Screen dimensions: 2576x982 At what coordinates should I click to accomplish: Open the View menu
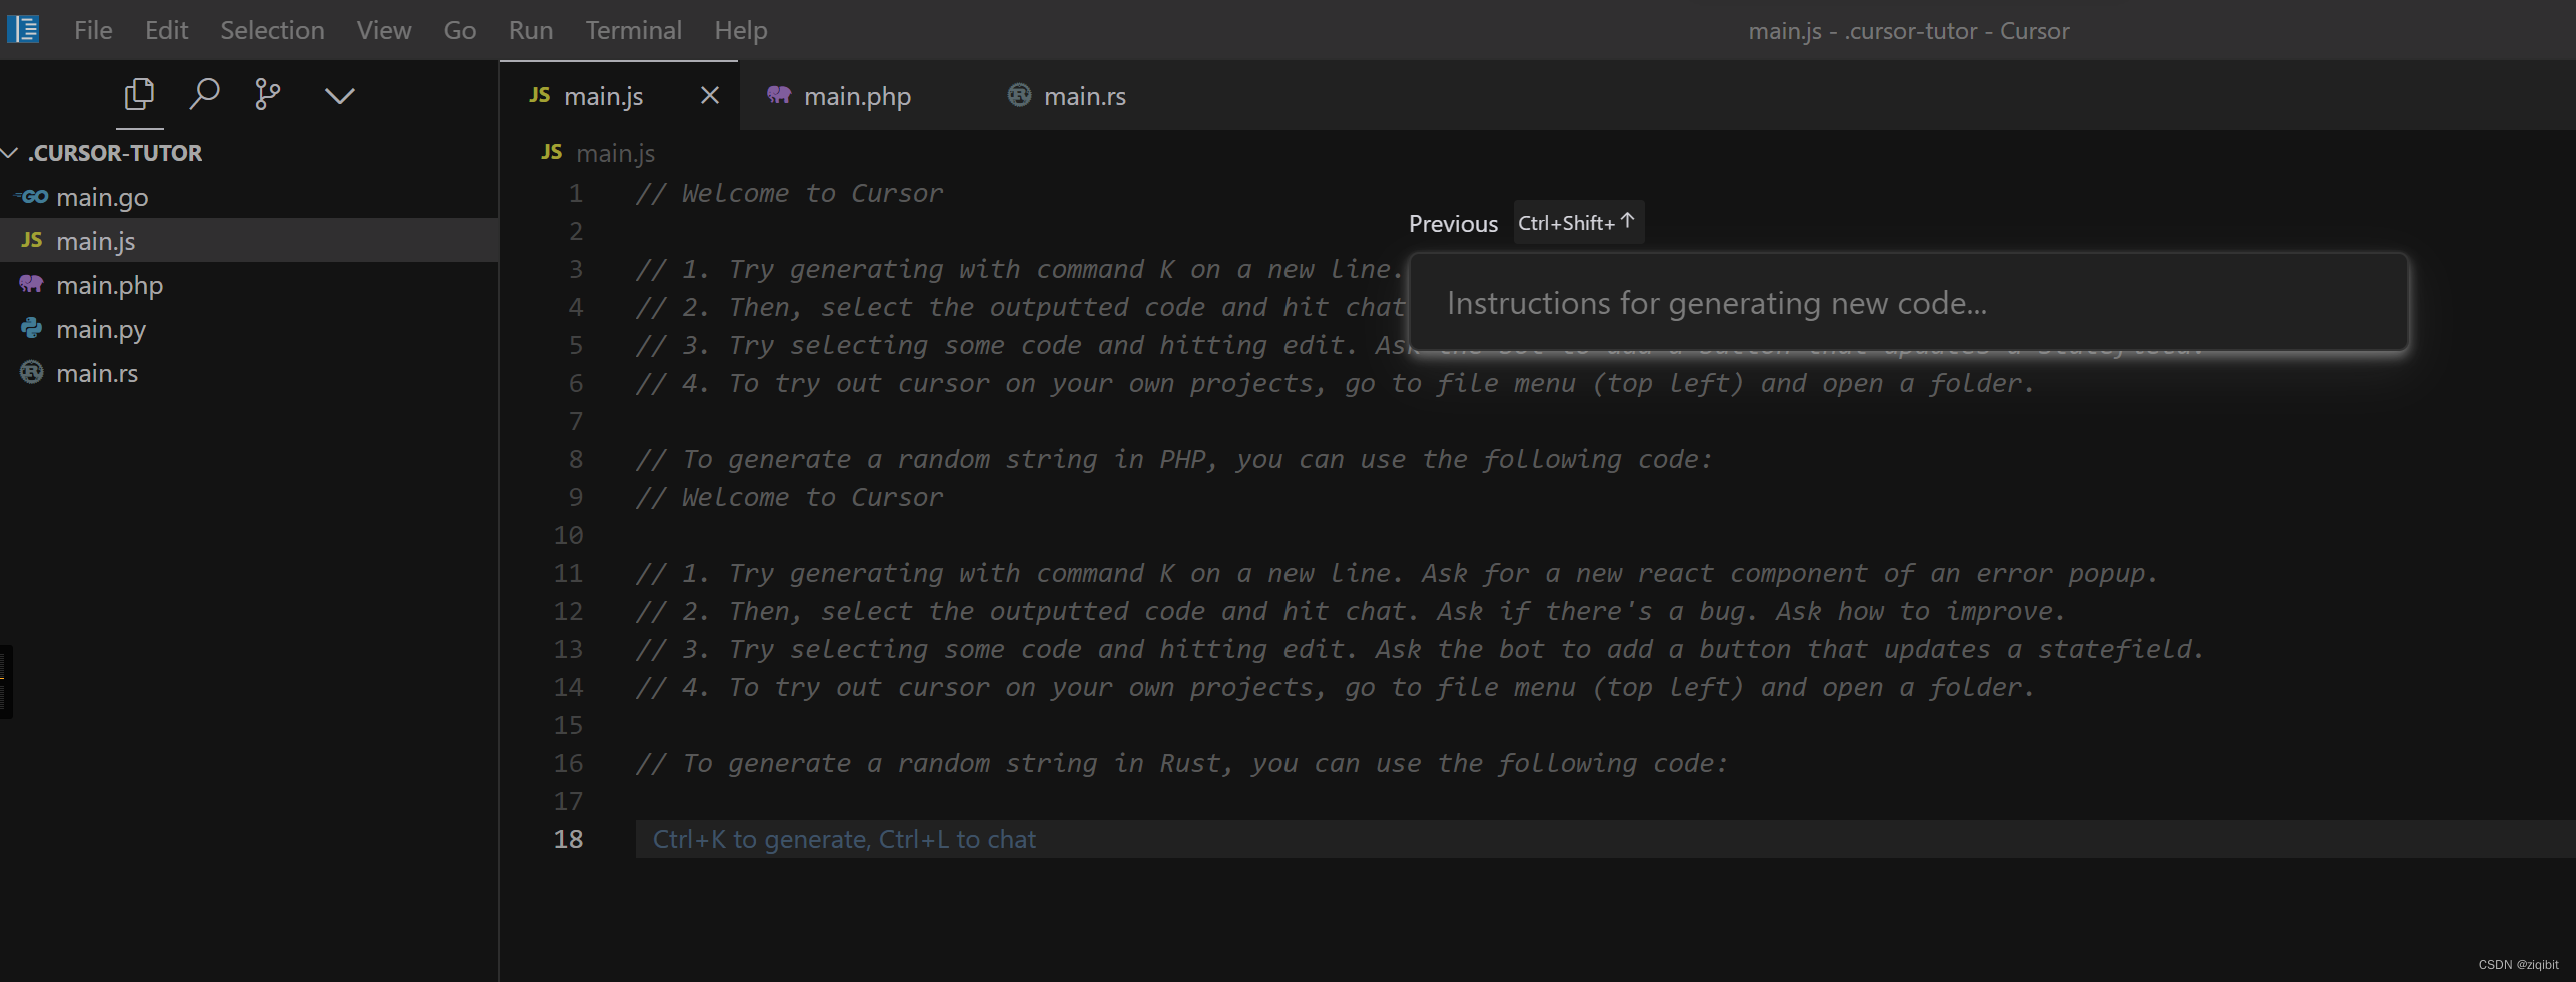click(384, 30)
